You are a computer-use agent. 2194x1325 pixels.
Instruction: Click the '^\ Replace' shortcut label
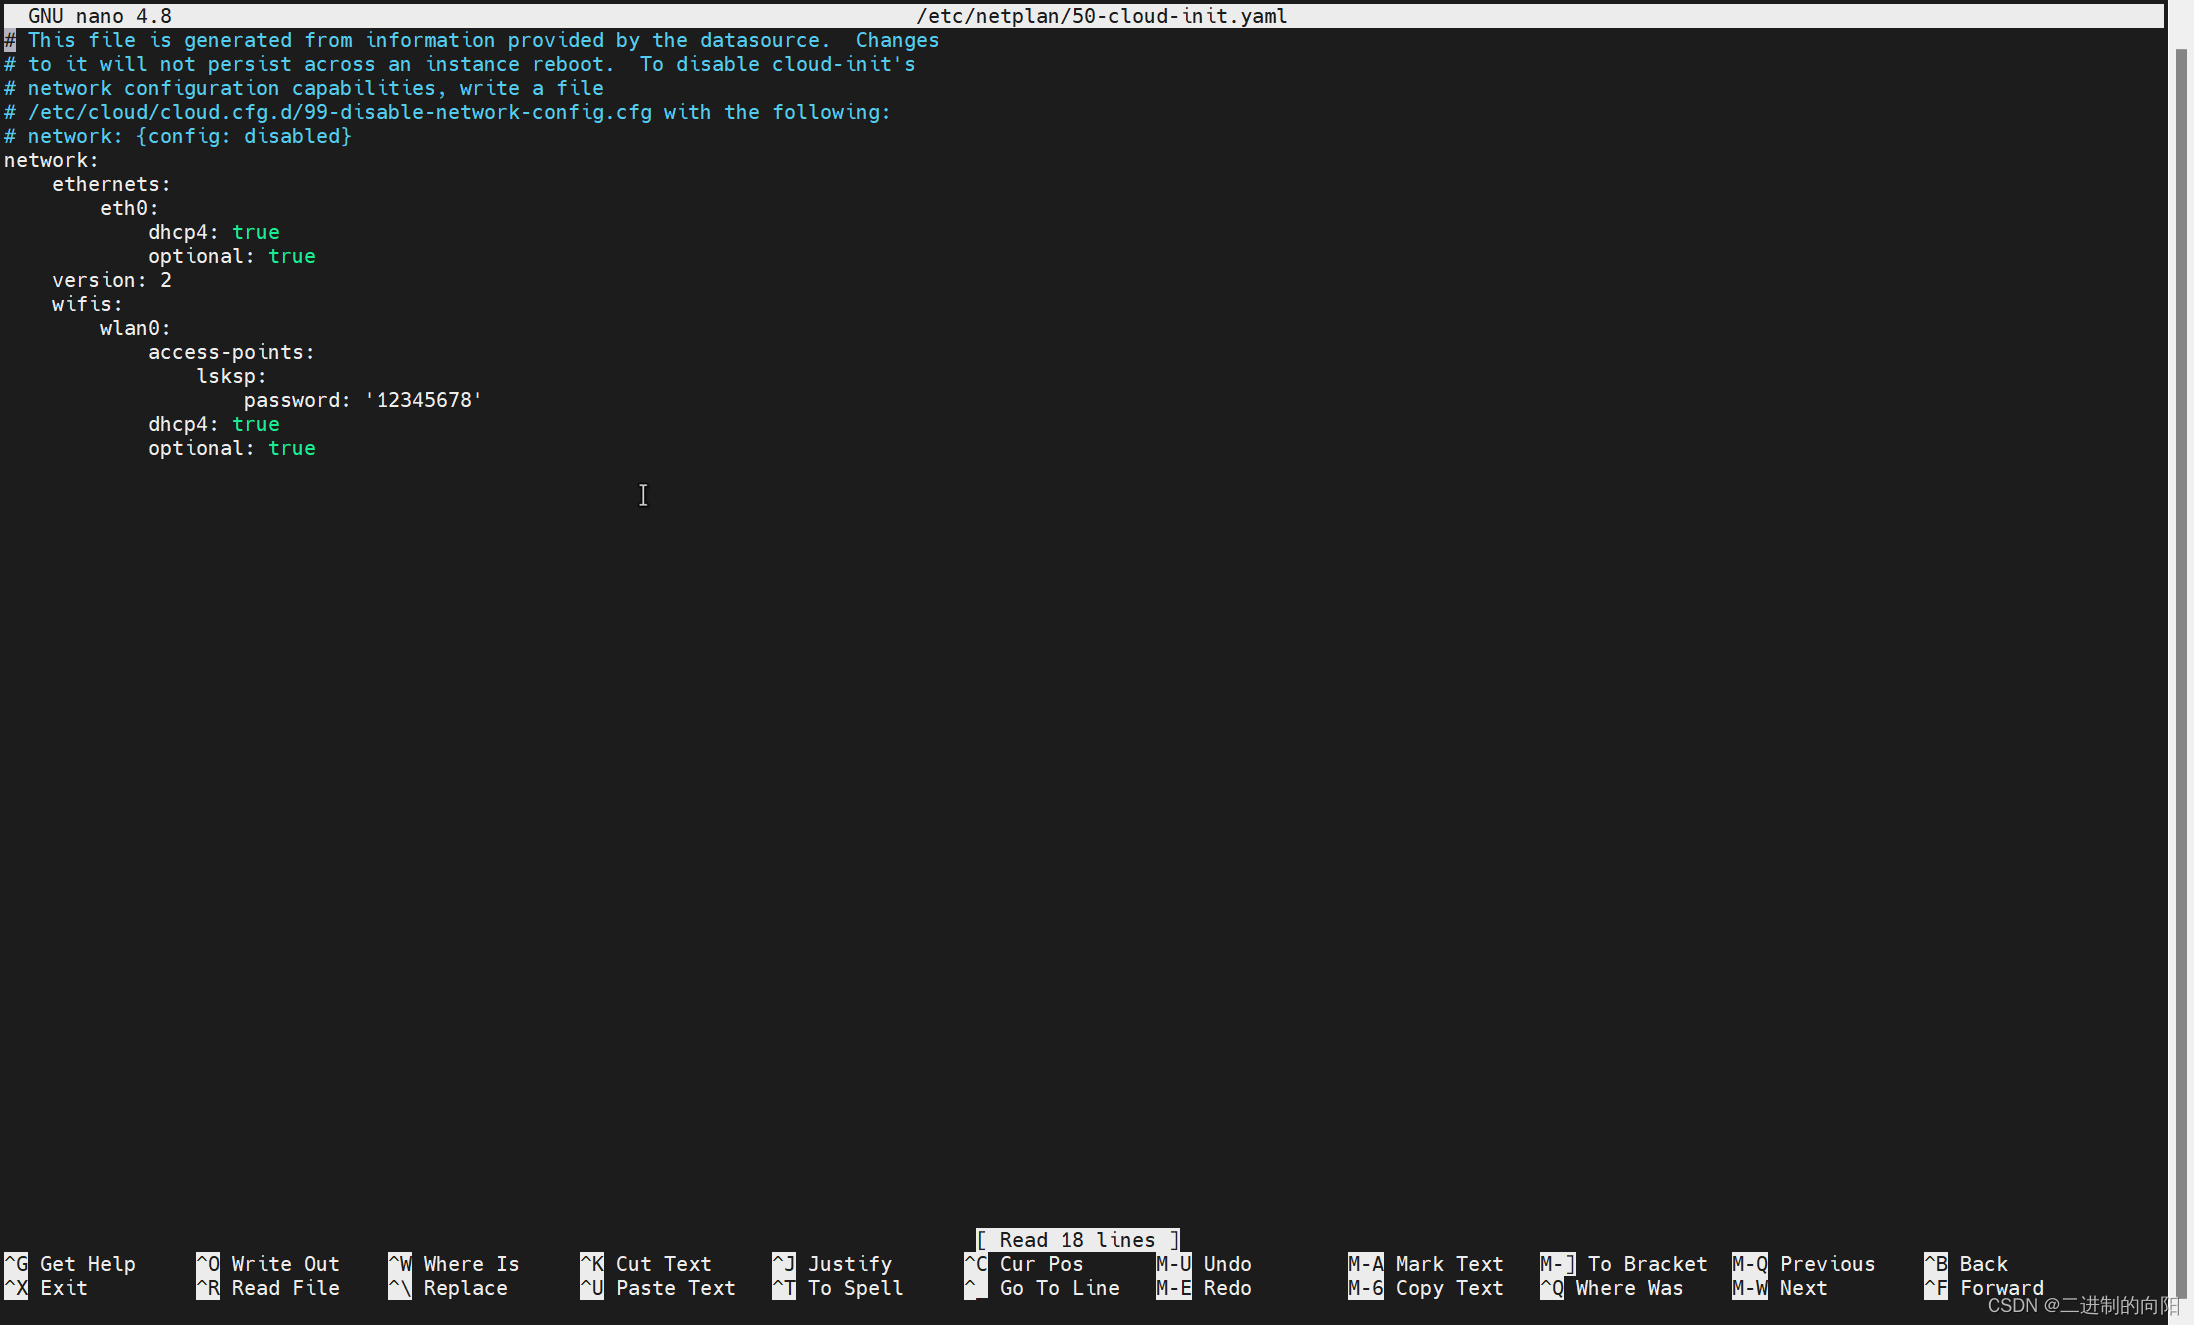[x=448, y=1288]
